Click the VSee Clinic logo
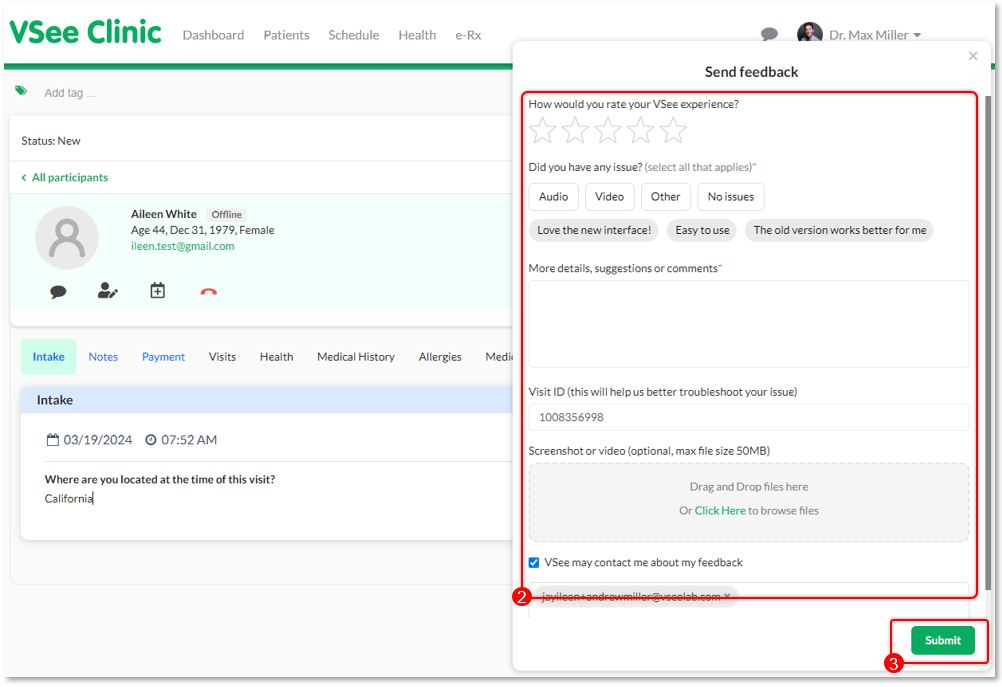 coord(85,32)
